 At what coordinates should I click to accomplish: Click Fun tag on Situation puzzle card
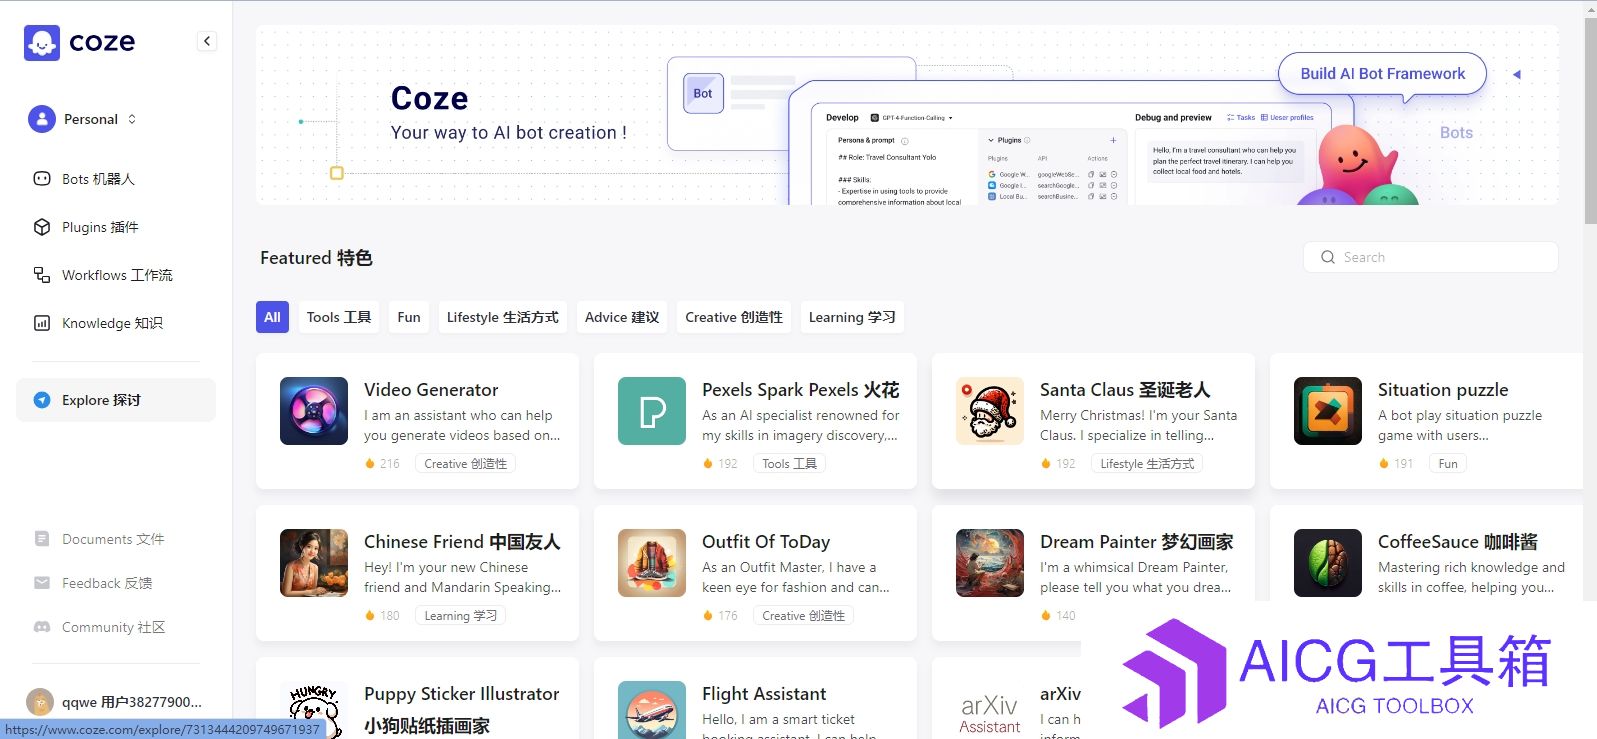pyautogui.click(x=1448, y=464)
